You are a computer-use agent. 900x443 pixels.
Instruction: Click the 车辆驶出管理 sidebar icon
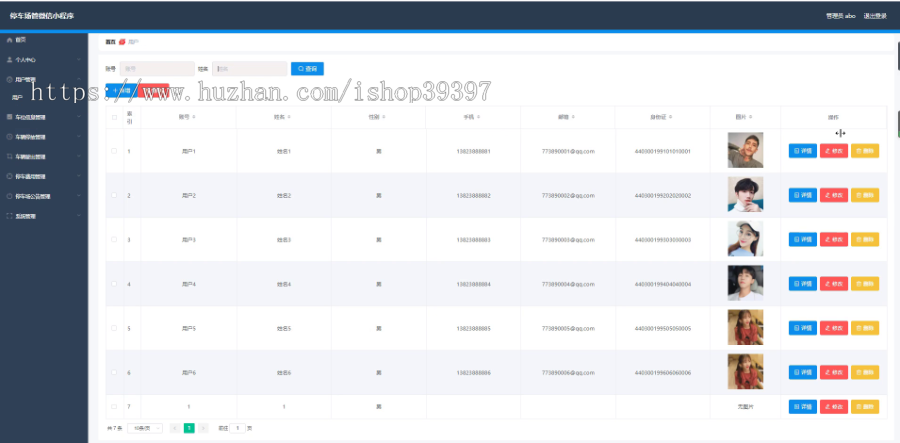[9, 157]
